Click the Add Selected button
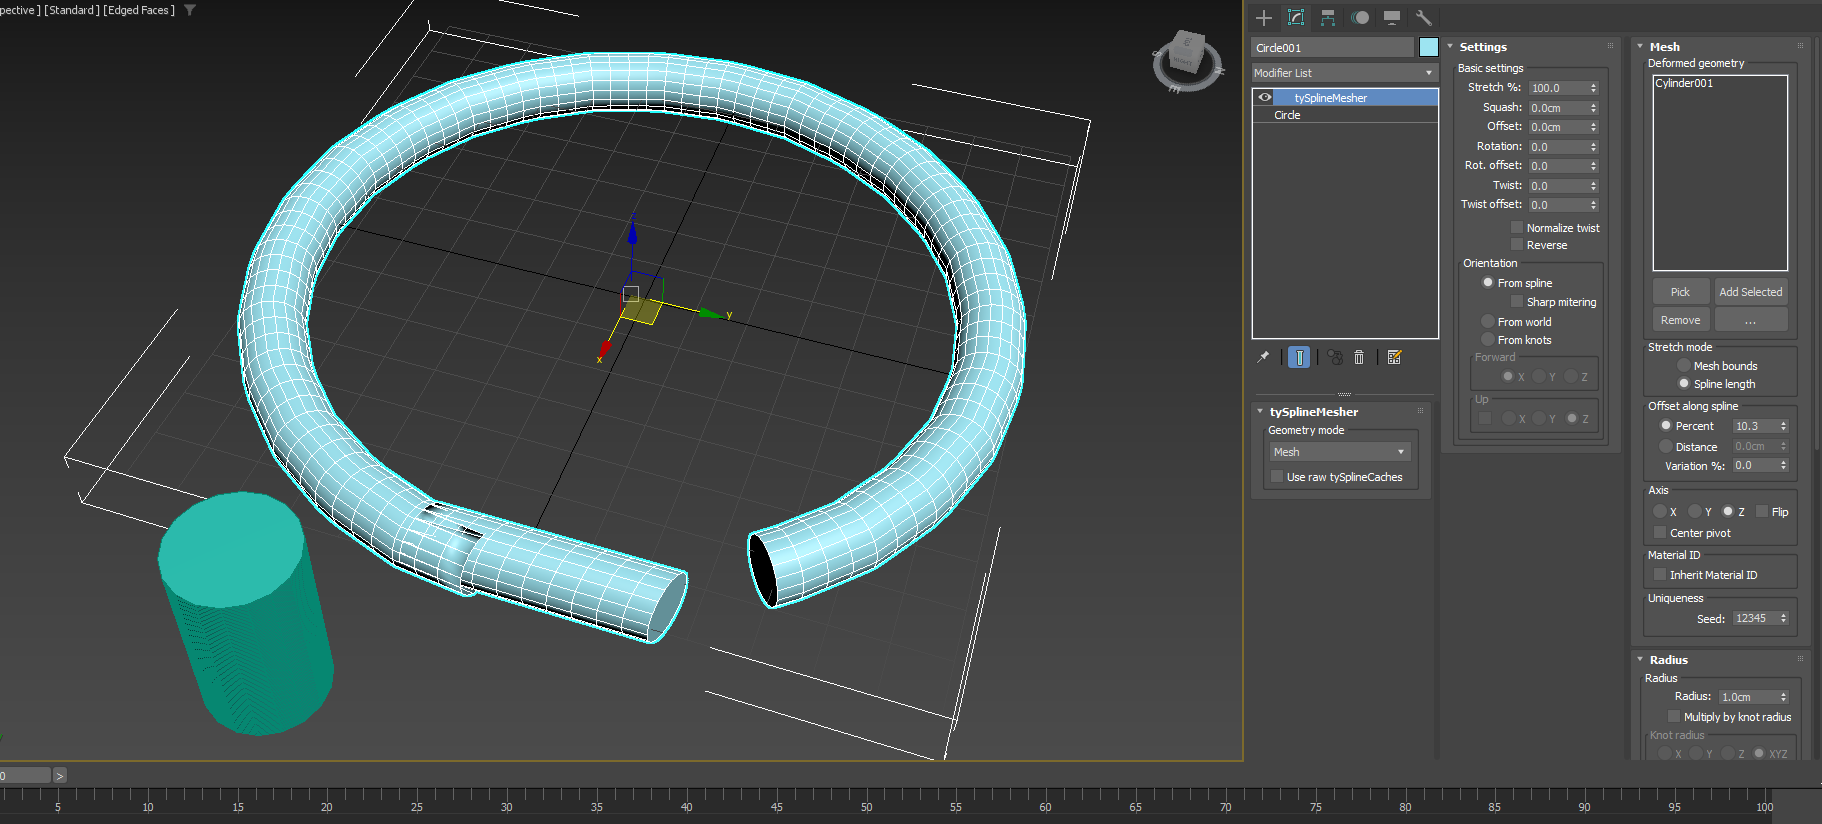Image resolution: width=1822 pixels, height=824 pixels. [1751, 292]
